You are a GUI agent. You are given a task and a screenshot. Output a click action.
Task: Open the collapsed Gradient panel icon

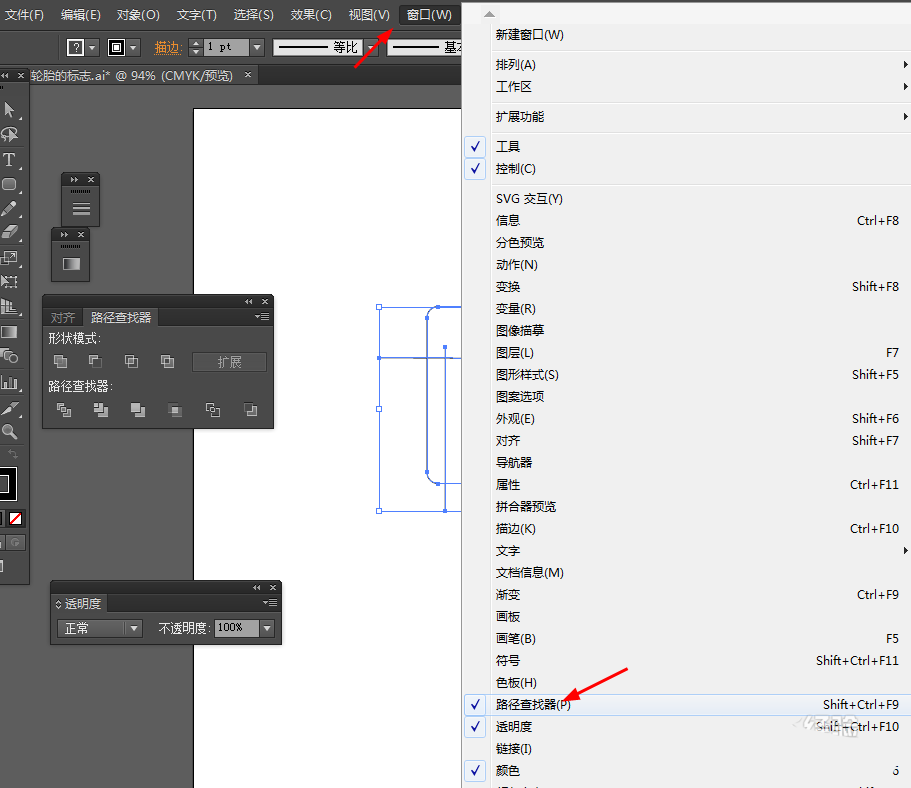tap(71, 264)
